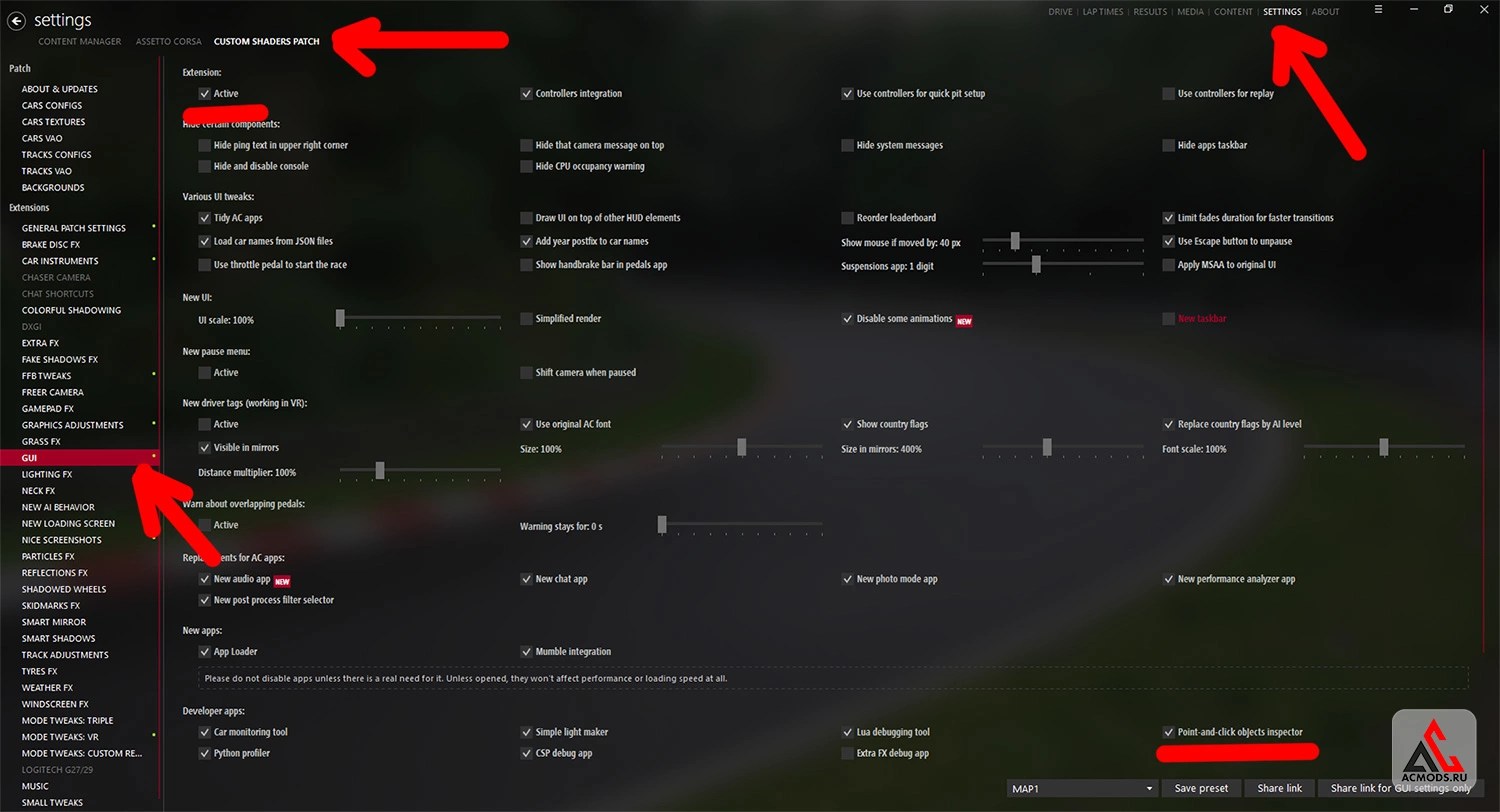The image size is (1500, 812).
Task: Select Weather FX extension
Action: 47,688
